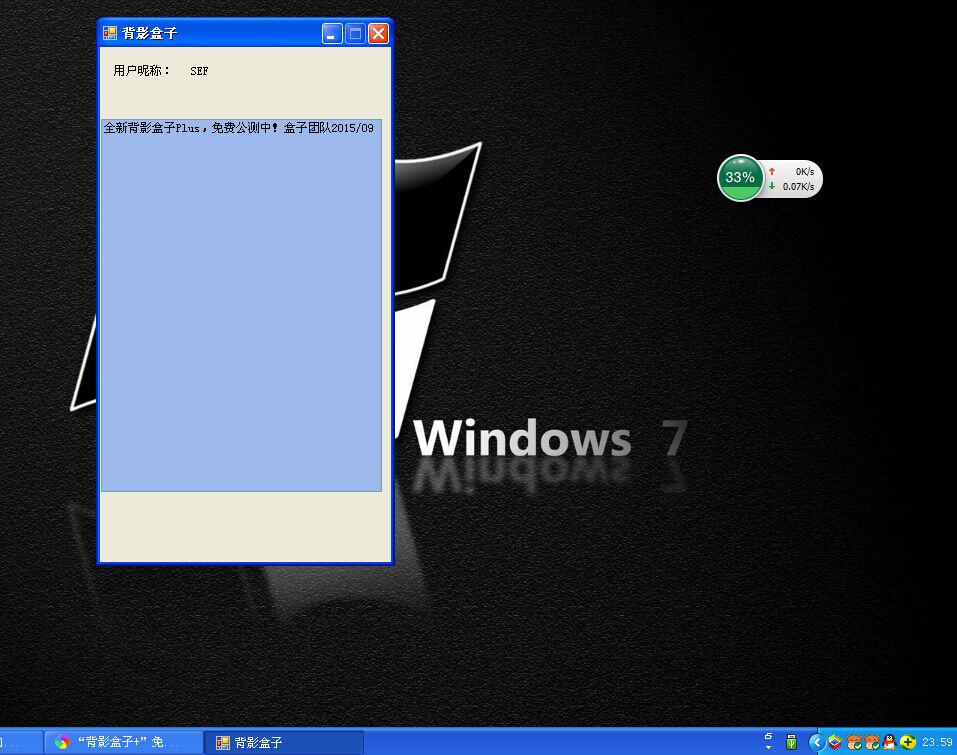957x755 pixels.
Task: Click the 23:59 taskbar clock
Action: click(937, 742)
